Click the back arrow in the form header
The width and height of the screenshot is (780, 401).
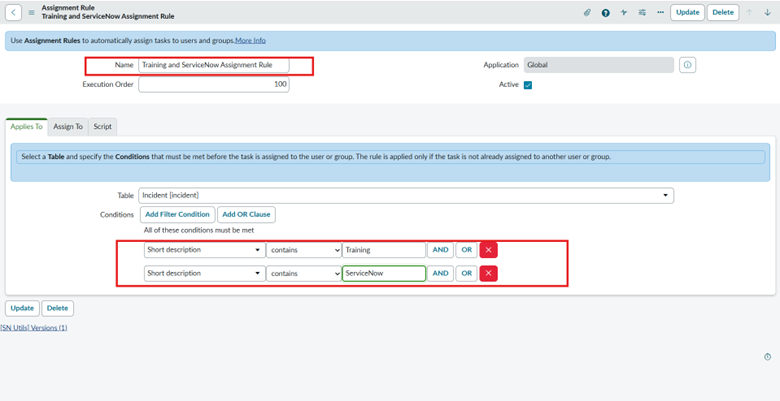coord(13,12)
